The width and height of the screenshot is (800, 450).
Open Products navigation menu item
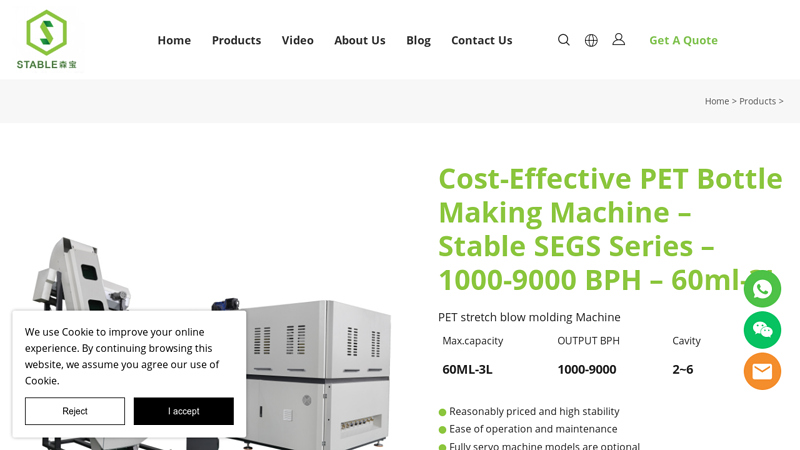236,40
